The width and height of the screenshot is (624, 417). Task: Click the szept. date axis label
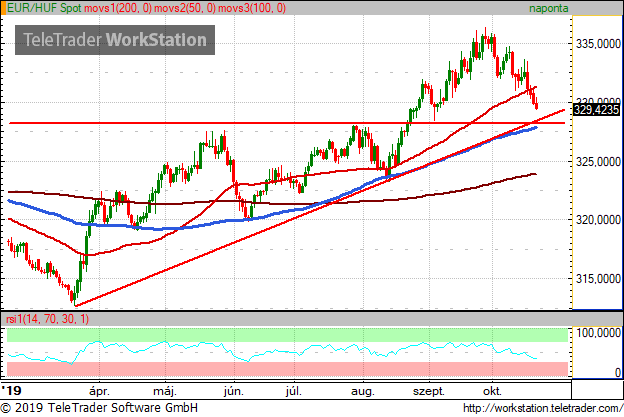429,392
